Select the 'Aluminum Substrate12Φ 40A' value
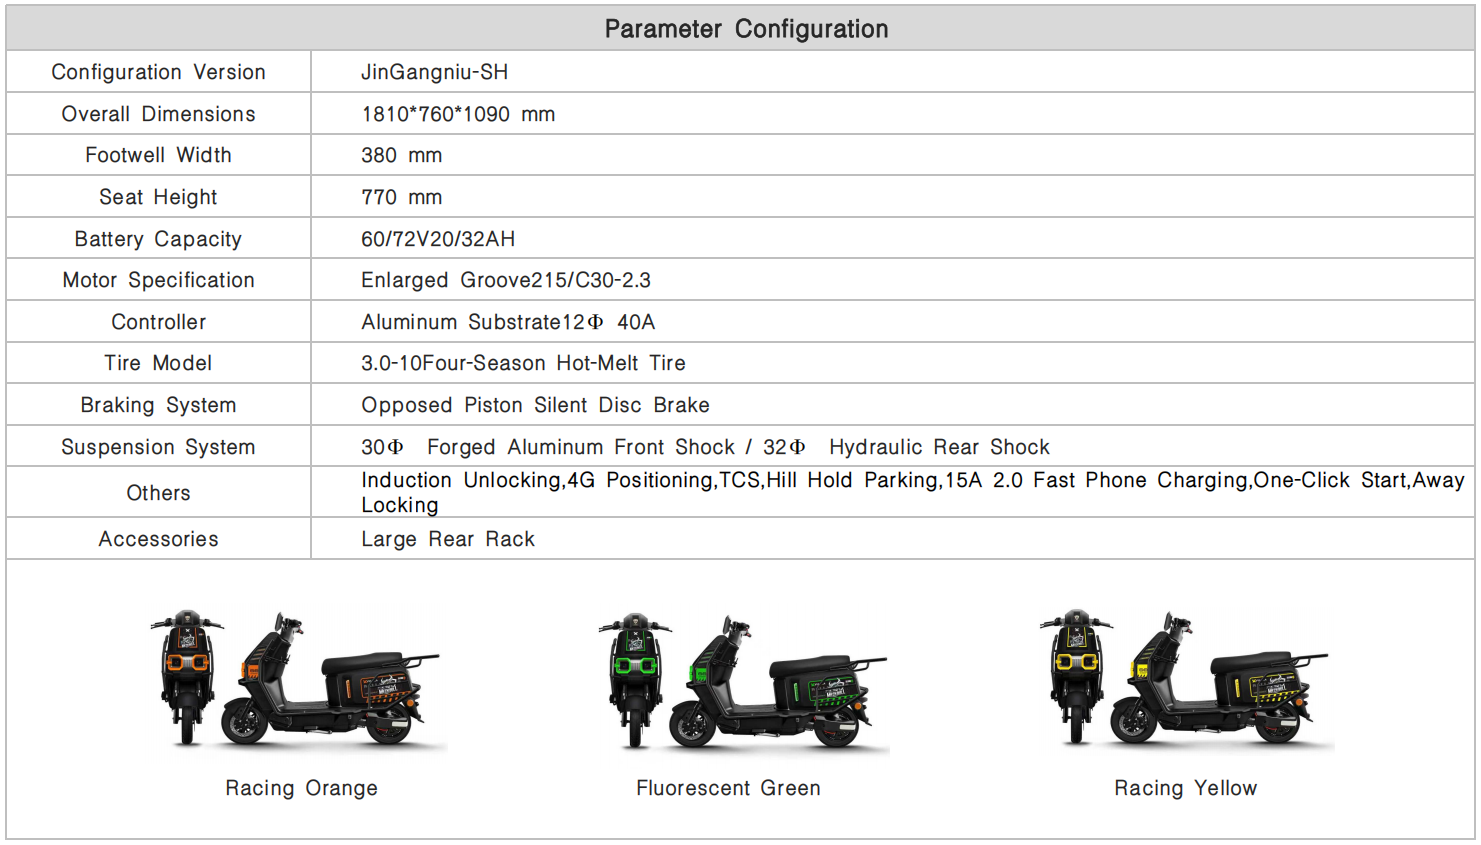Image resolution: width=1481 pixels, height=845 pixels. click(508, 322)
